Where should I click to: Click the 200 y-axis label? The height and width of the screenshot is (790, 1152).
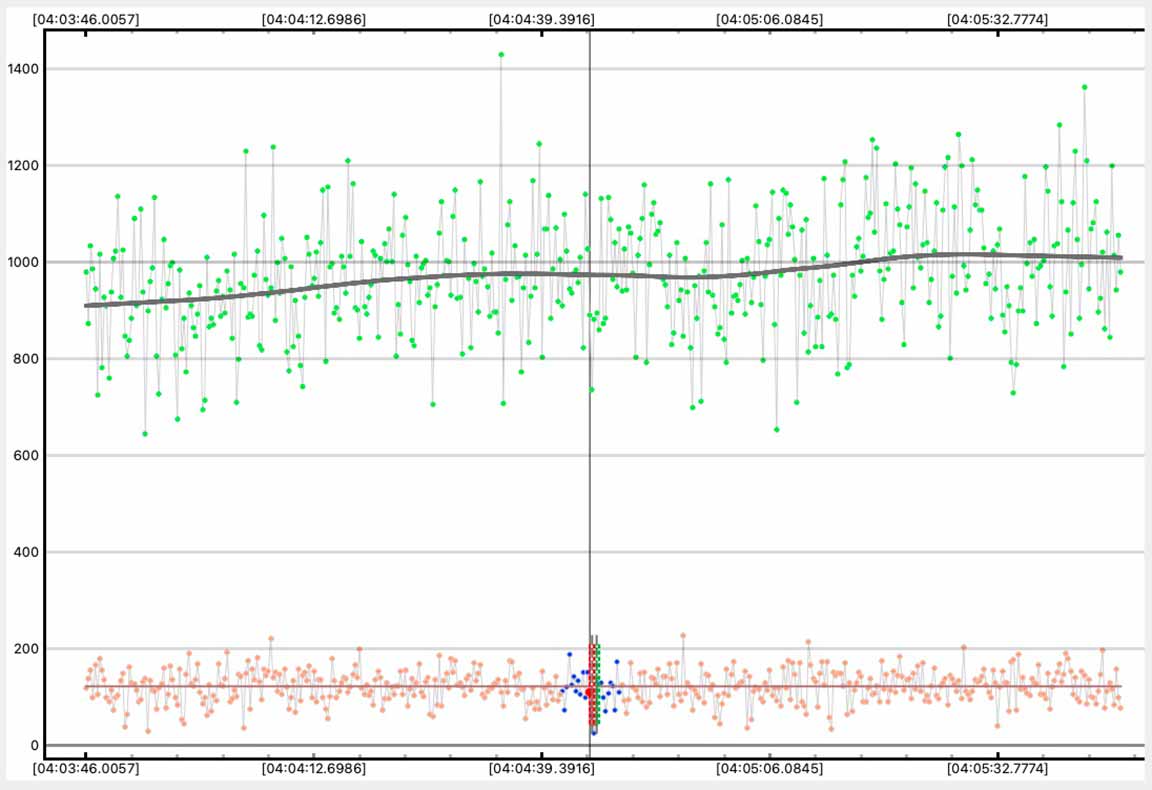tap(25, 649)
